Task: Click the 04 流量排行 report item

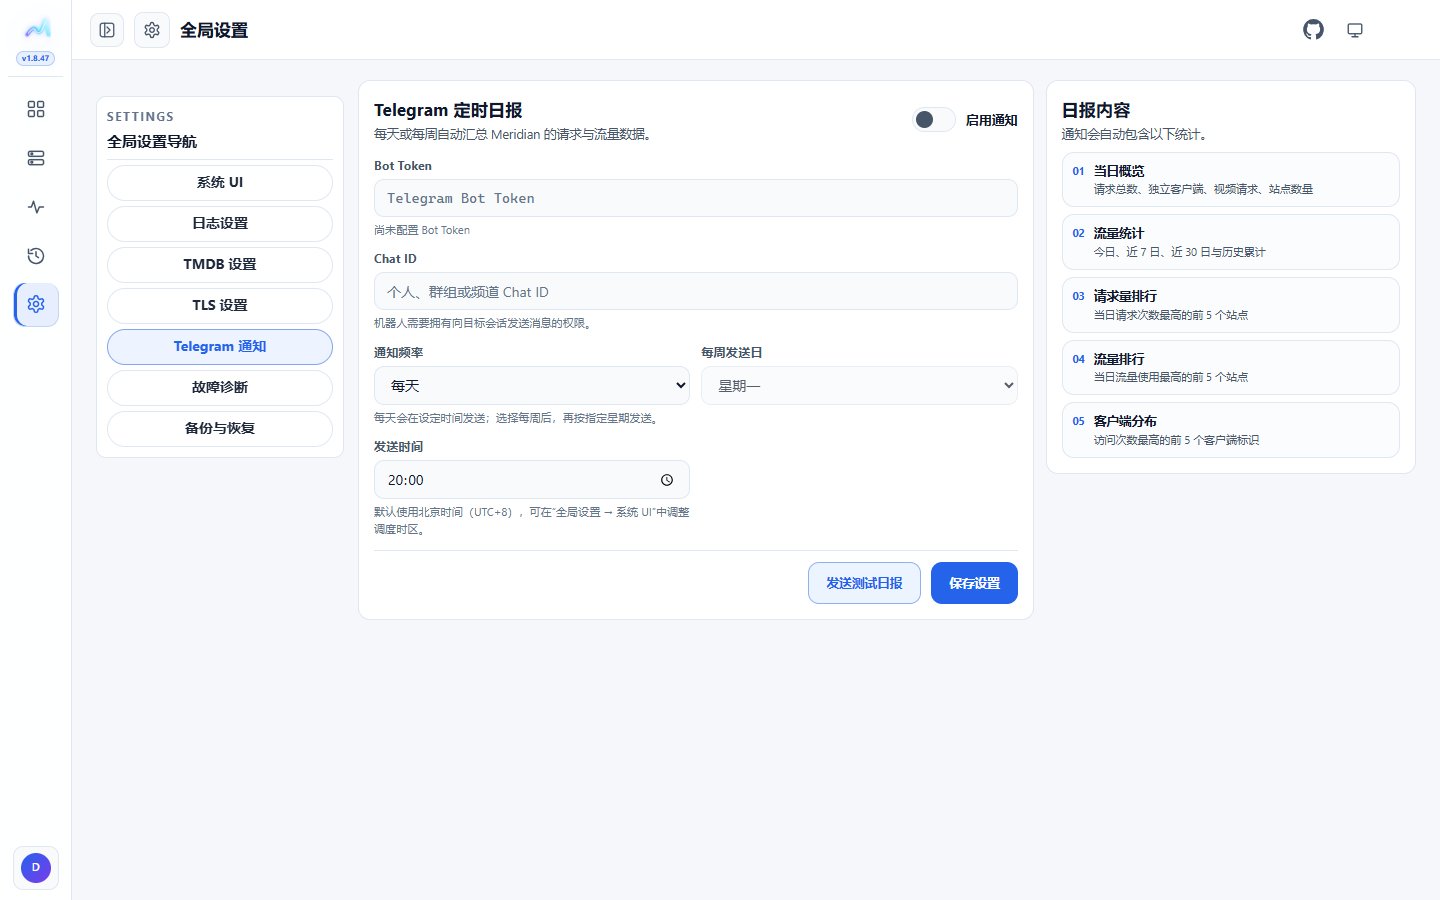Action: pyautogui.click(x=1230, y=367)
